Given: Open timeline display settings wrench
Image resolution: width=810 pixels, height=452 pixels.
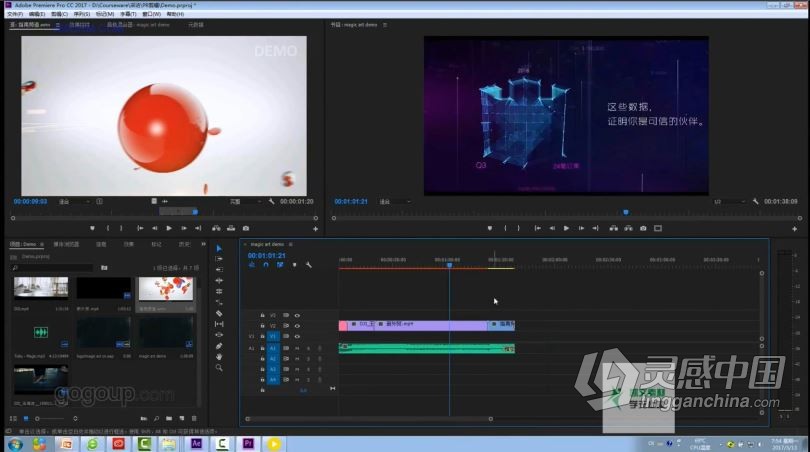Looking at the screenshot, I should (309, 265).
